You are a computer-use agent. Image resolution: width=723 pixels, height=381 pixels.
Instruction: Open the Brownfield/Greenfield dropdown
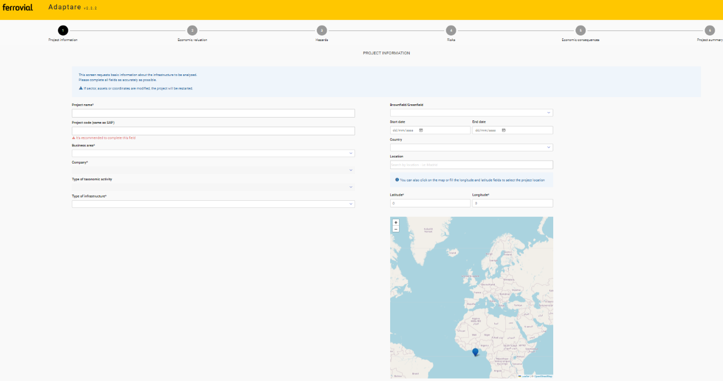(x=471, y=113)
